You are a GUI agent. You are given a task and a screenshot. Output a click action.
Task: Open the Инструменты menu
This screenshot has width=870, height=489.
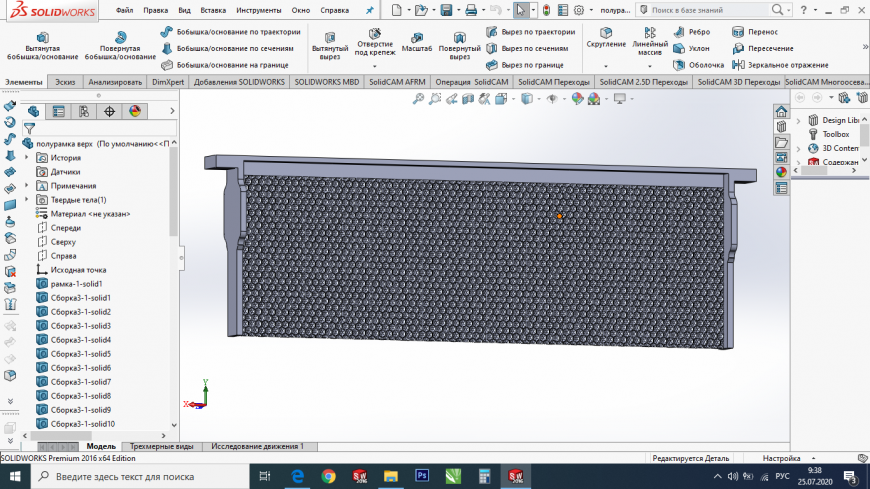pyautogui.click(x=258, y=10)
